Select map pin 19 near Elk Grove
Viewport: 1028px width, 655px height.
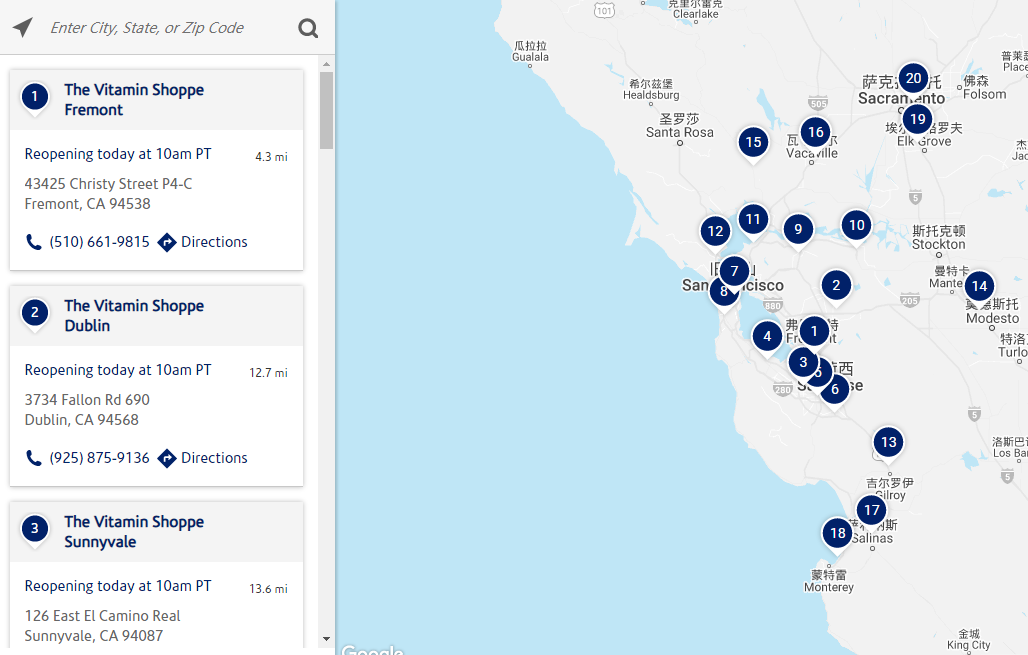point(917,120)
